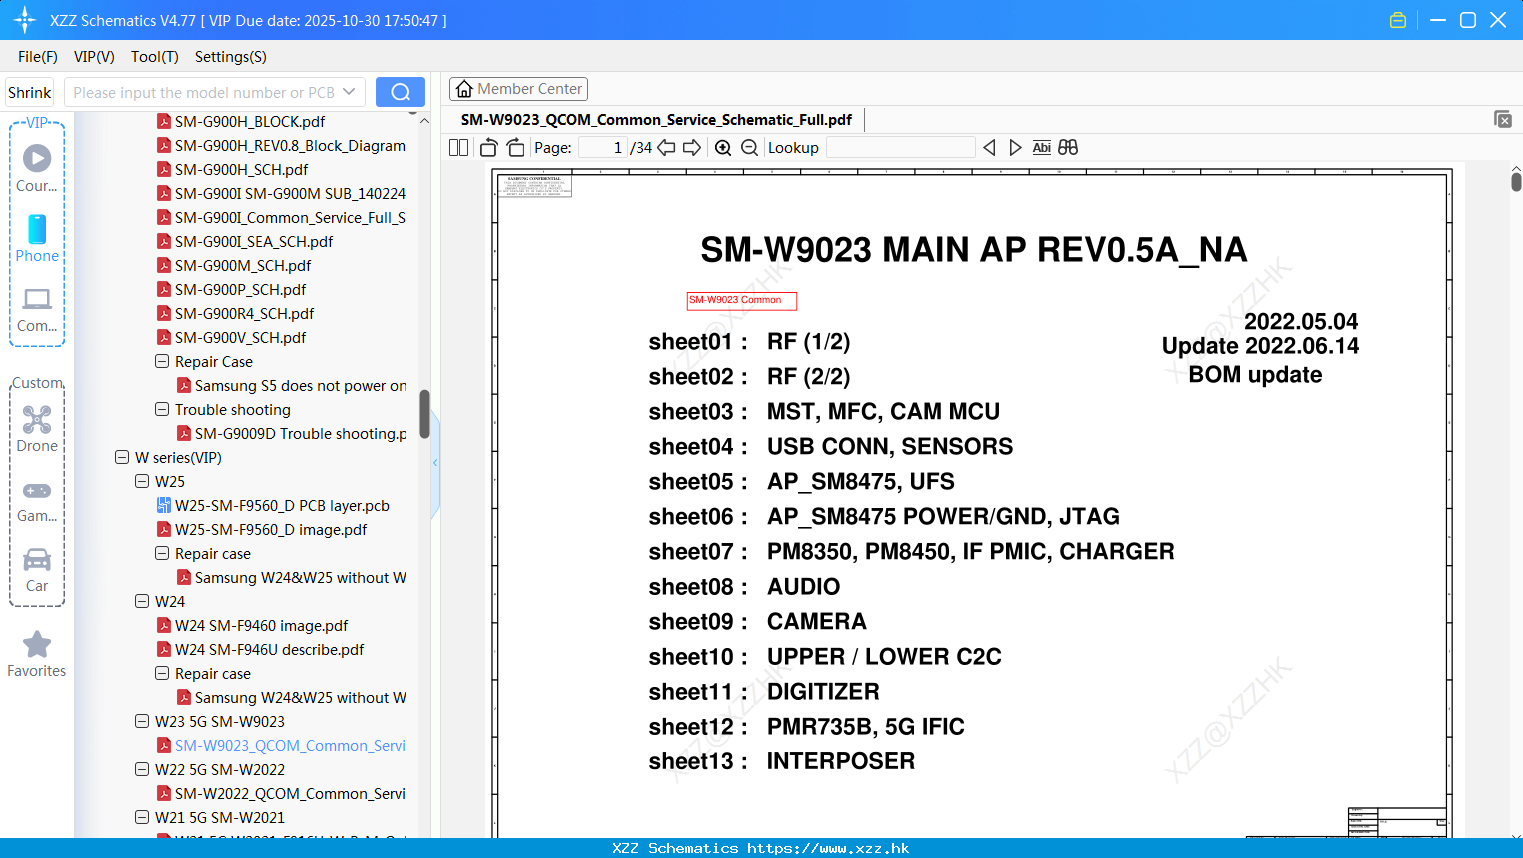
Task: Open the Settings(S) menu
Action: click(x=231, y=57)
